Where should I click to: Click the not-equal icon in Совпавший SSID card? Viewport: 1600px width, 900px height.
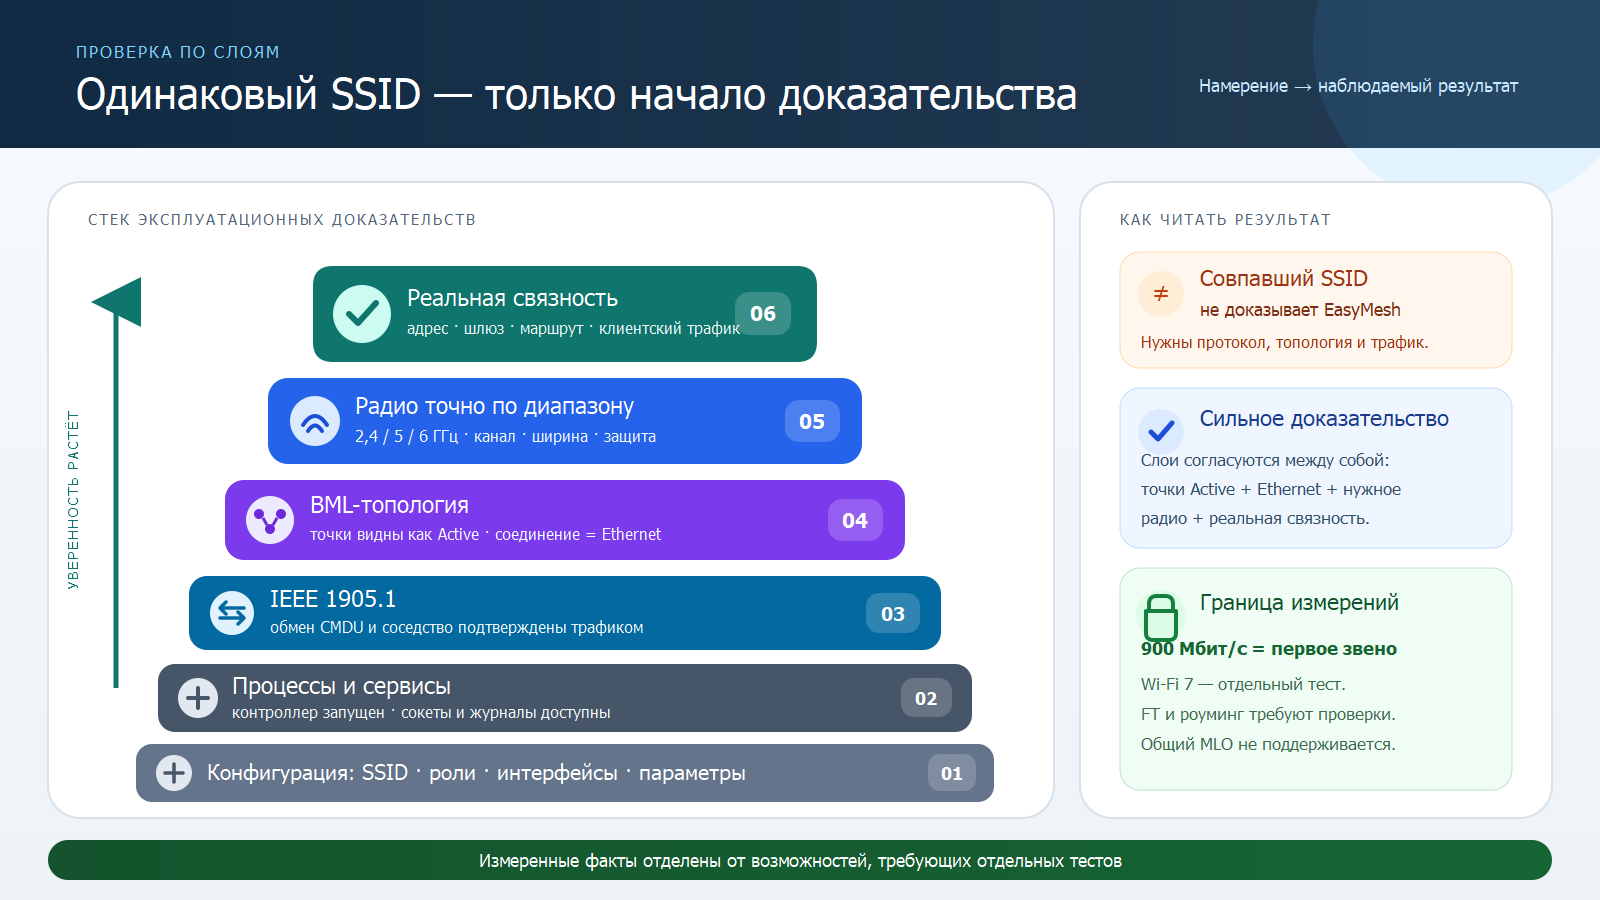1161,294
